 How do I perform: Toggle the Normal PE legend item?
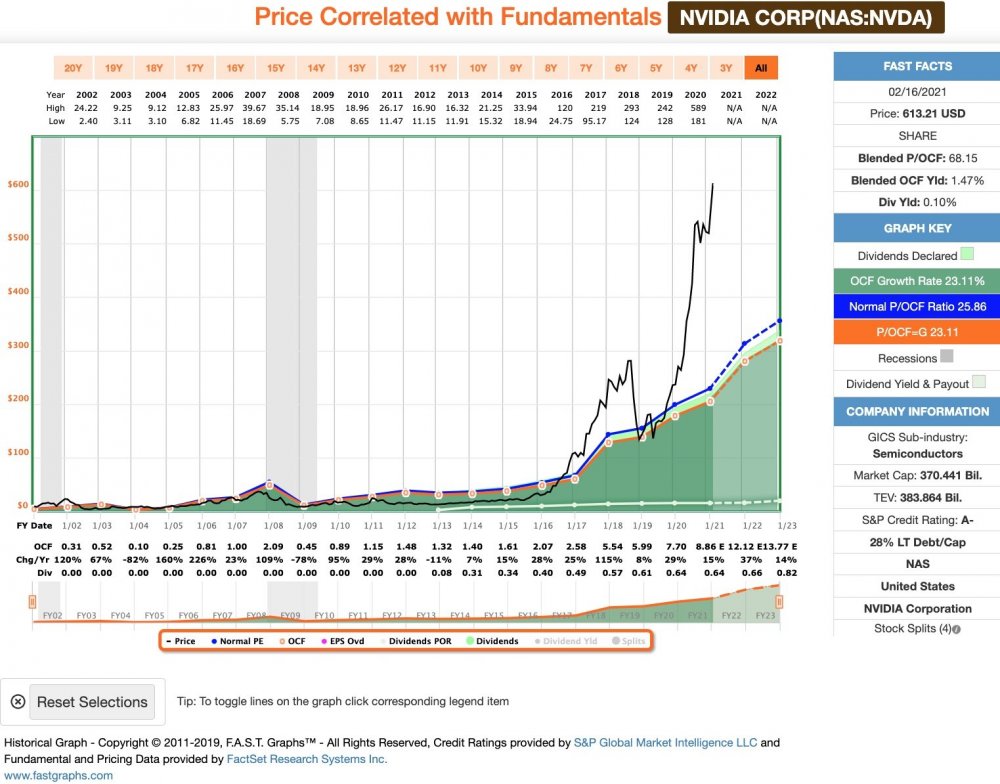237,641
